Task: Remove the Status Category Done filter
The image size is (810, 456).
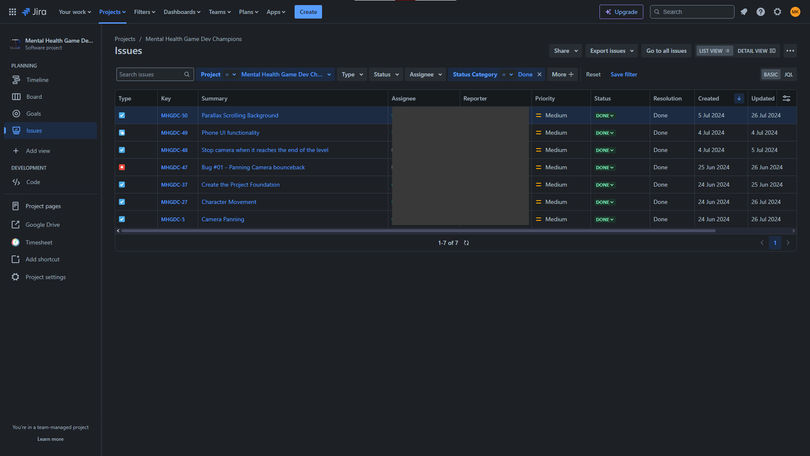Action: click(539, 74)
